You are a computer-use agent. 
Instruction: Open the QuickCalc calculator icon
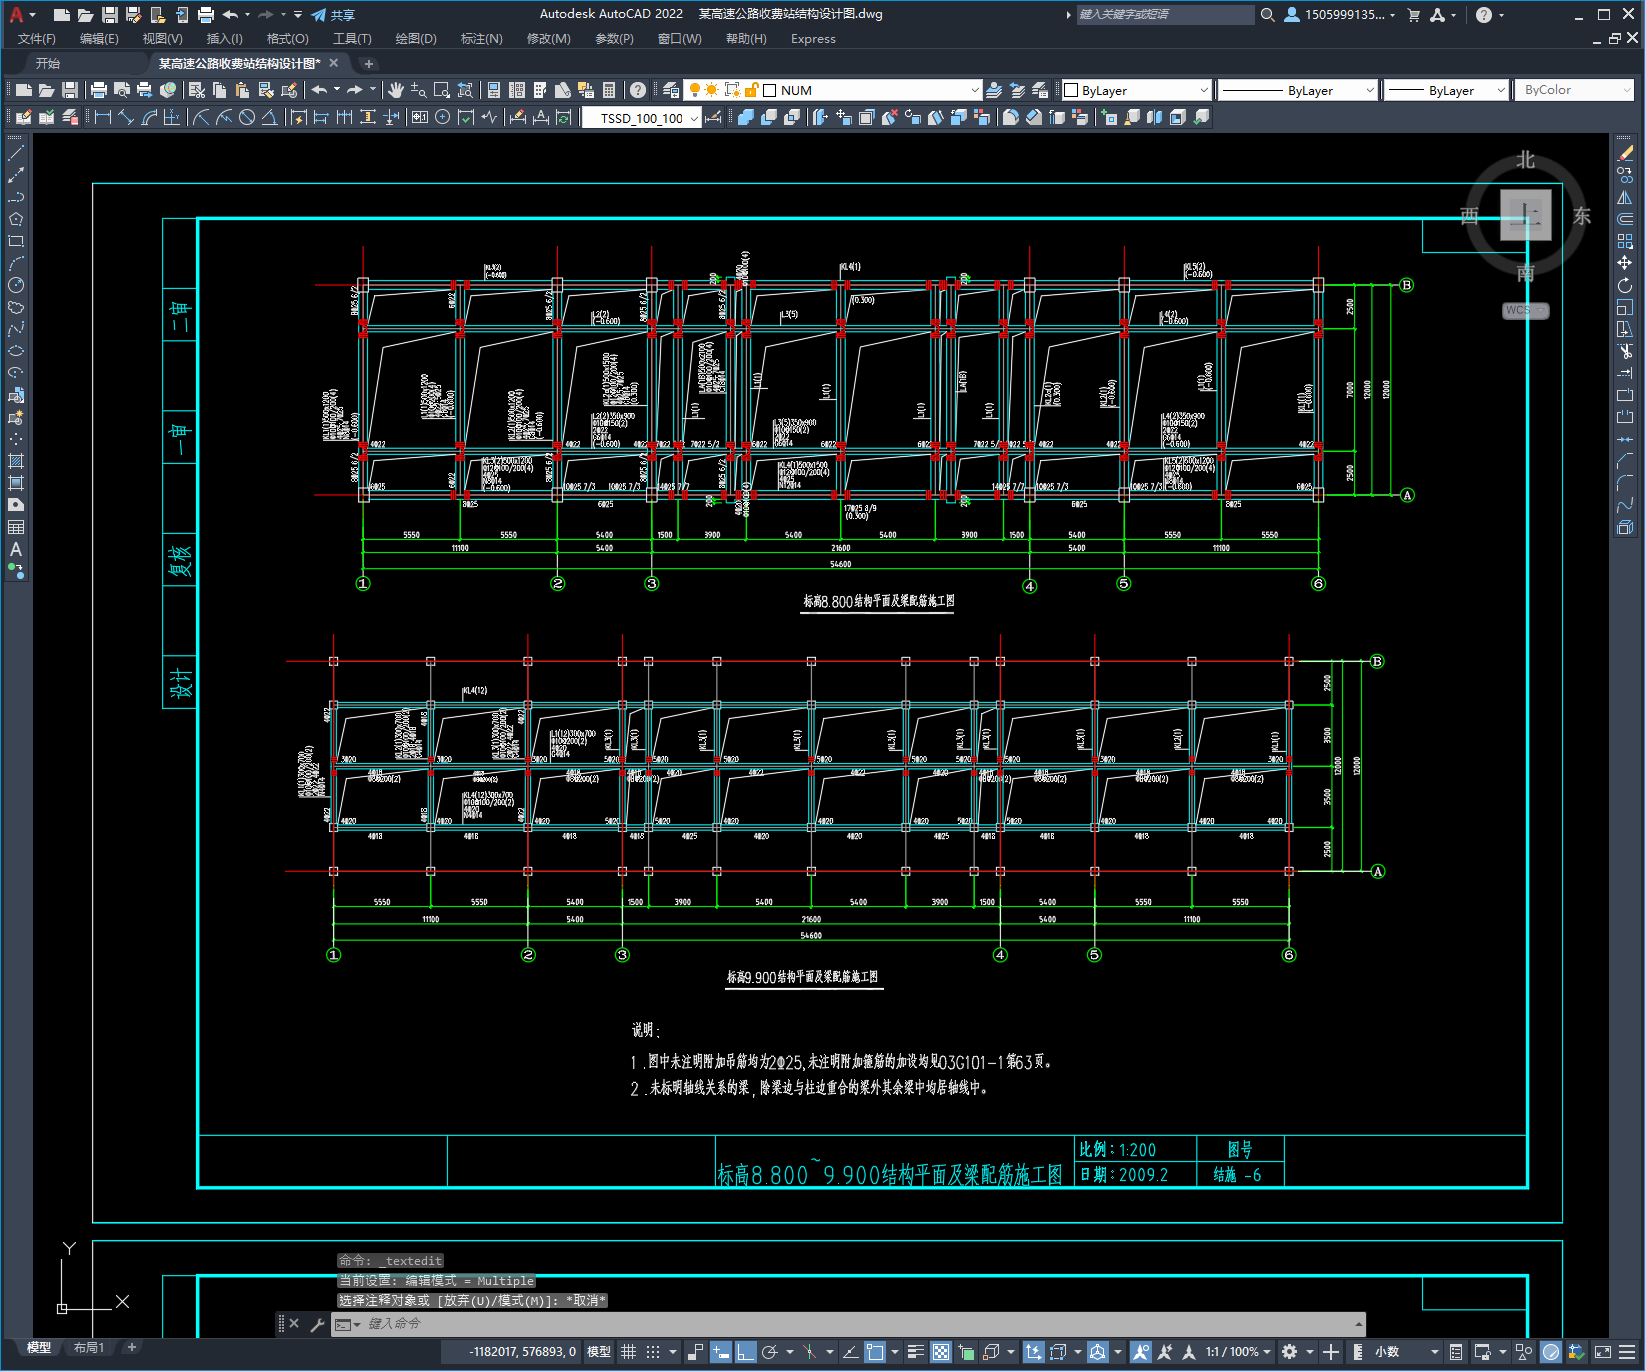609,90
